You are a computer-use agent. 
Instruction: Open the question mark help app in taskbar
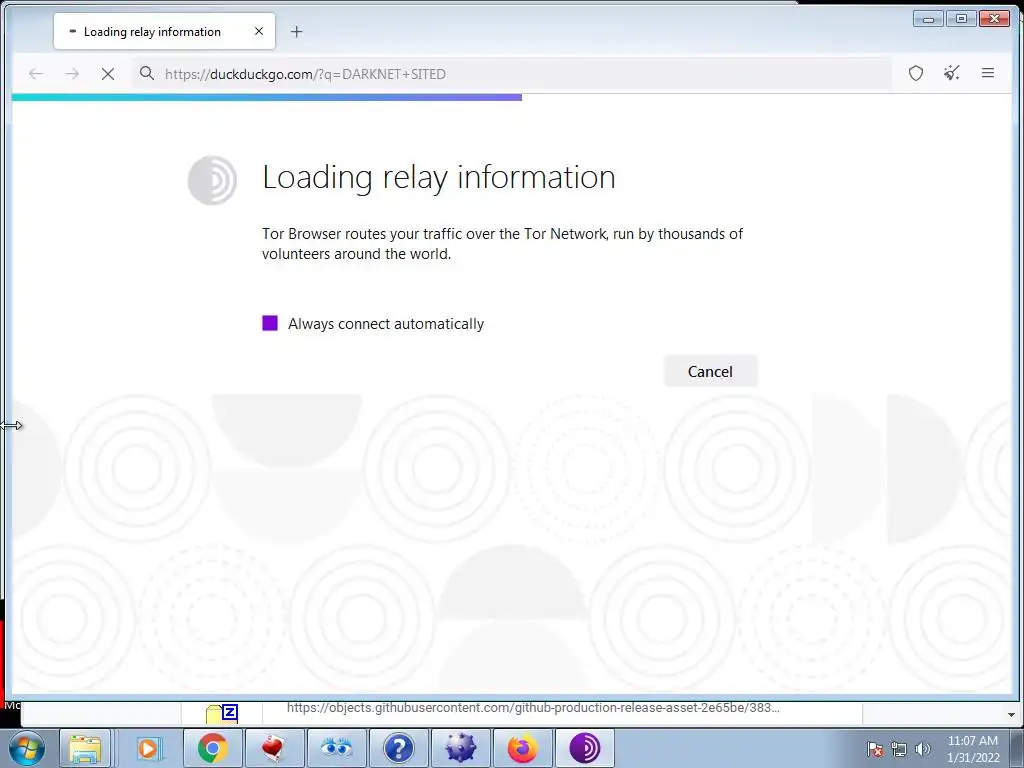(x=398, y=748)
